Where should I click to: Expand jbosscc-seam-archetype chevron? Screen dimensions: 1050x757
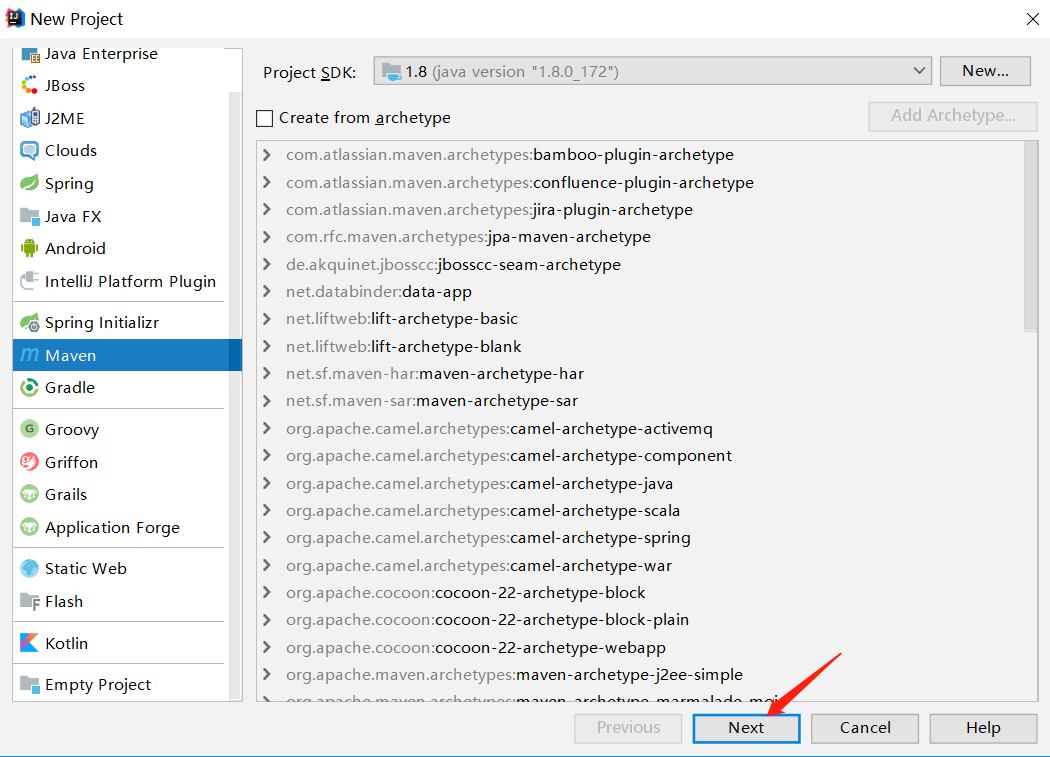(x=267, y=264)
